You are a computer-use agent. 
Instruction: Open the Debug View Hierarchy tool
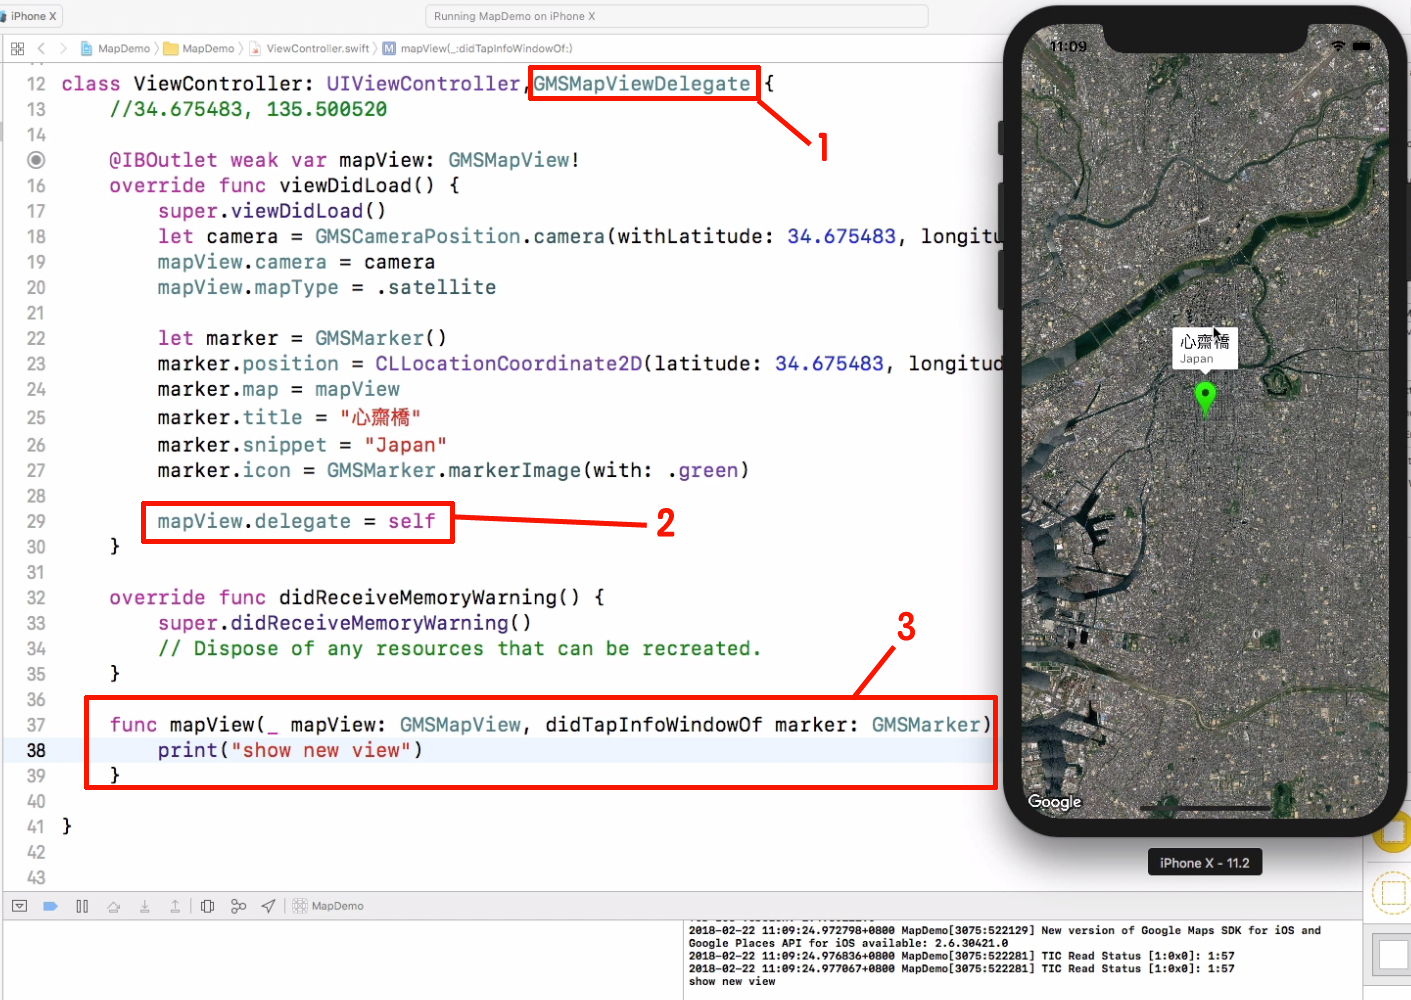click(x=207, y=905)
